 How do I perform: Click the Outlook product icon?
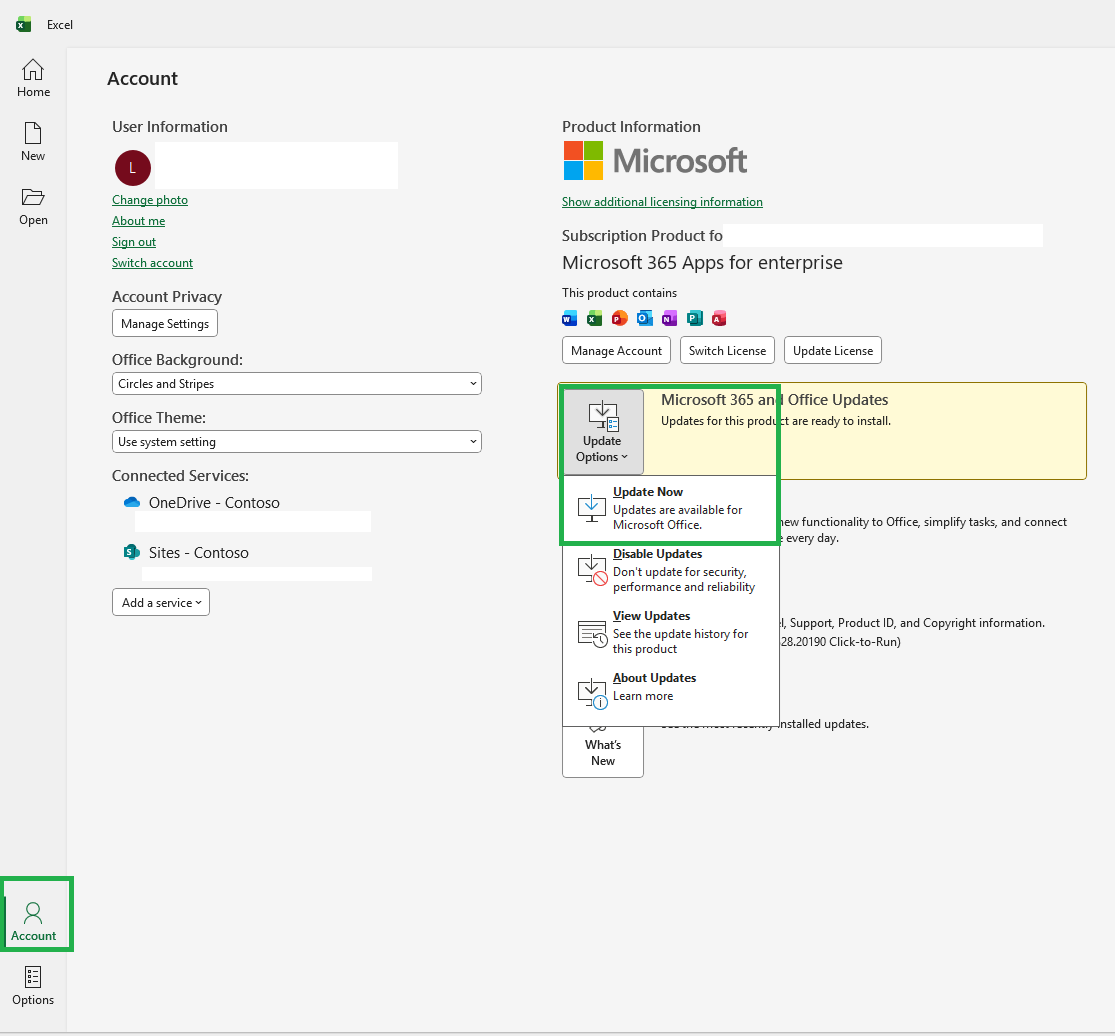644,319
